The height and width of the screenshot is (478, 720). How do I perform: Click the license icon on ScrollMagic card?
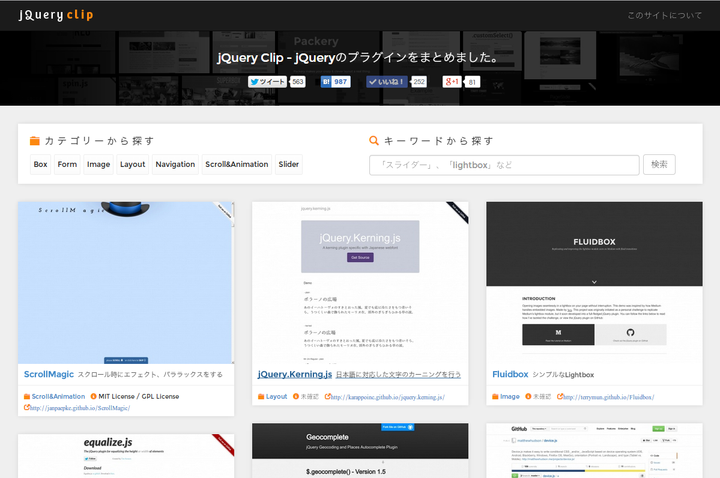[x=93, y=396]
